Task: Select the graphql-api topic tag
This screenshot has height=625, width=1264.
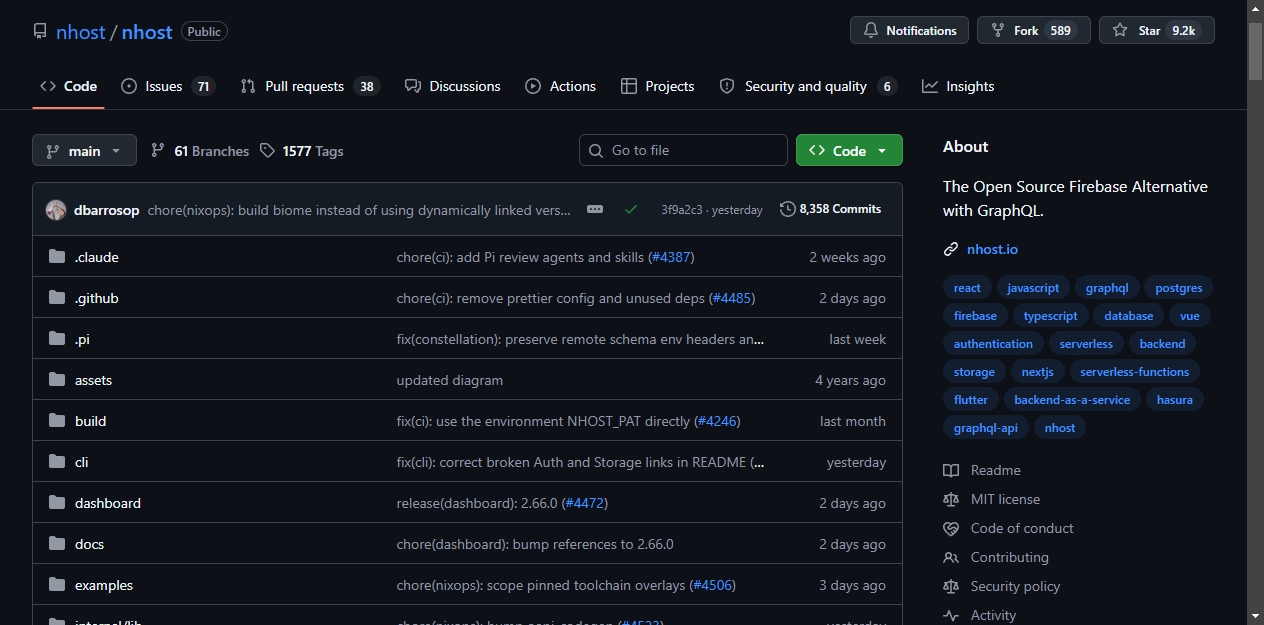Action: tap(985, 428)
